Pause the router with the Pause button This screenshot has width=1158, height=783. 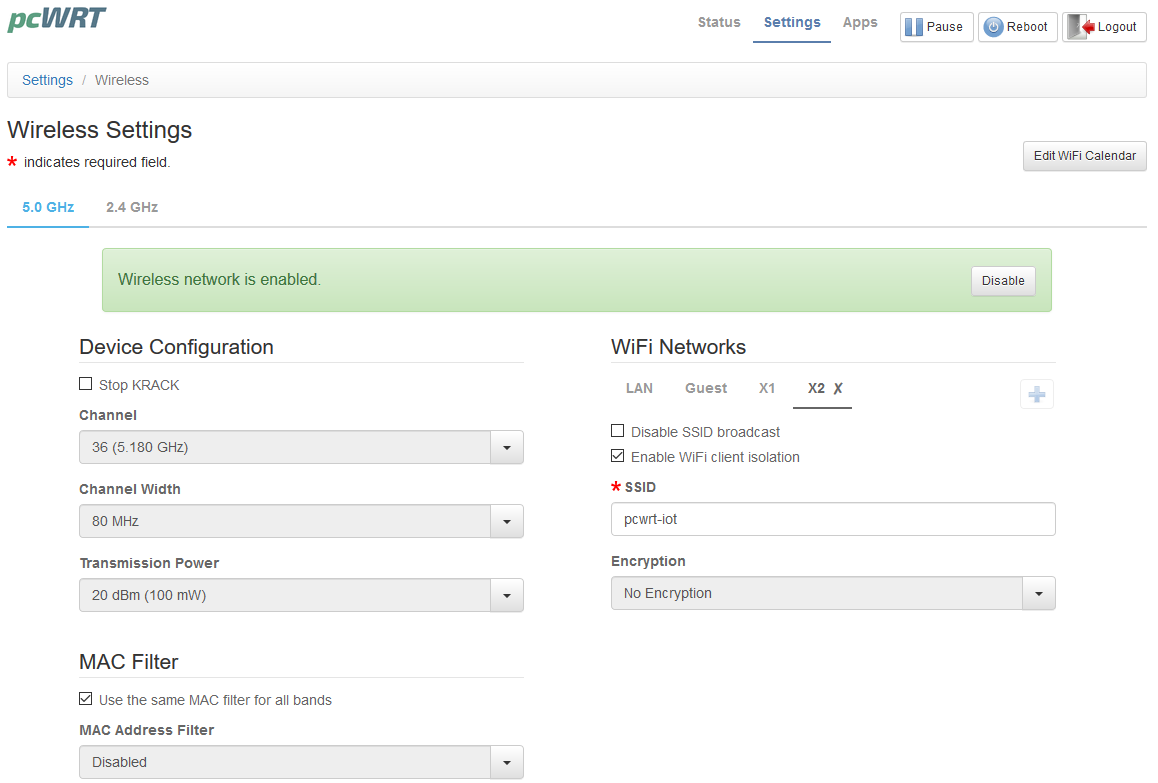[x=936, y=27]
